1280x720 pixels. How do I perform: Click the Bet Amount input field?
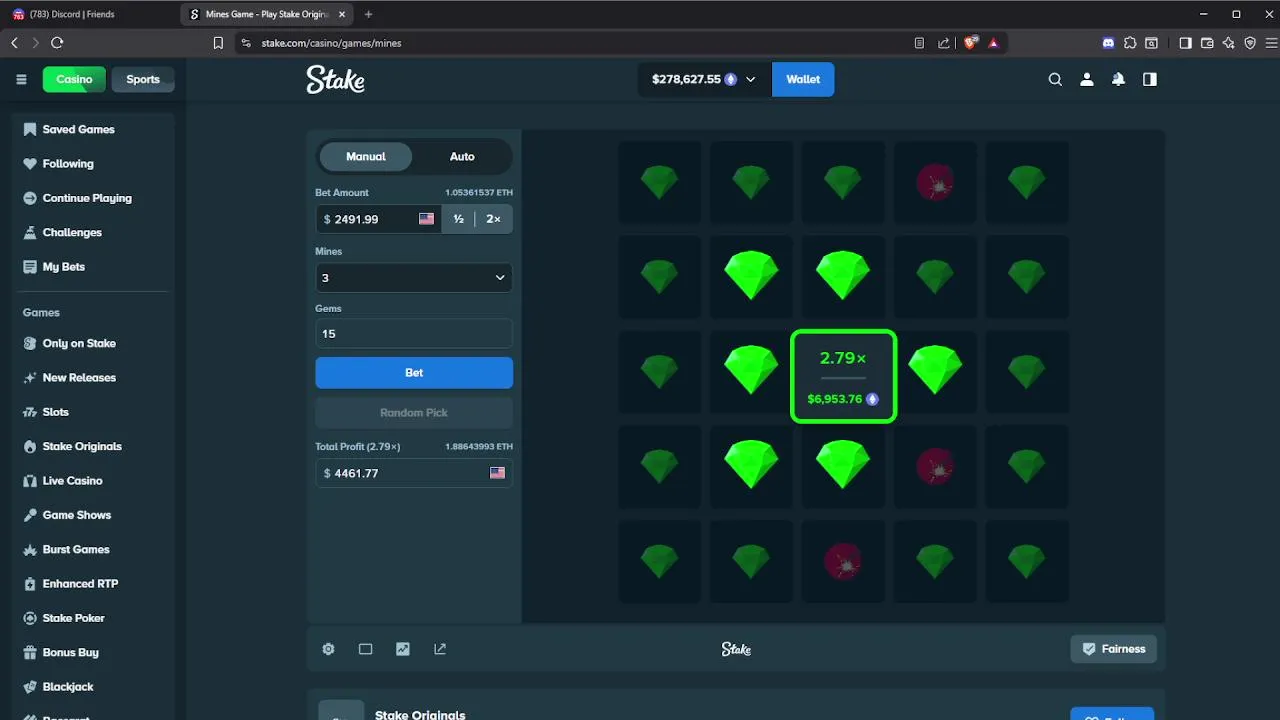click(378, 219)
